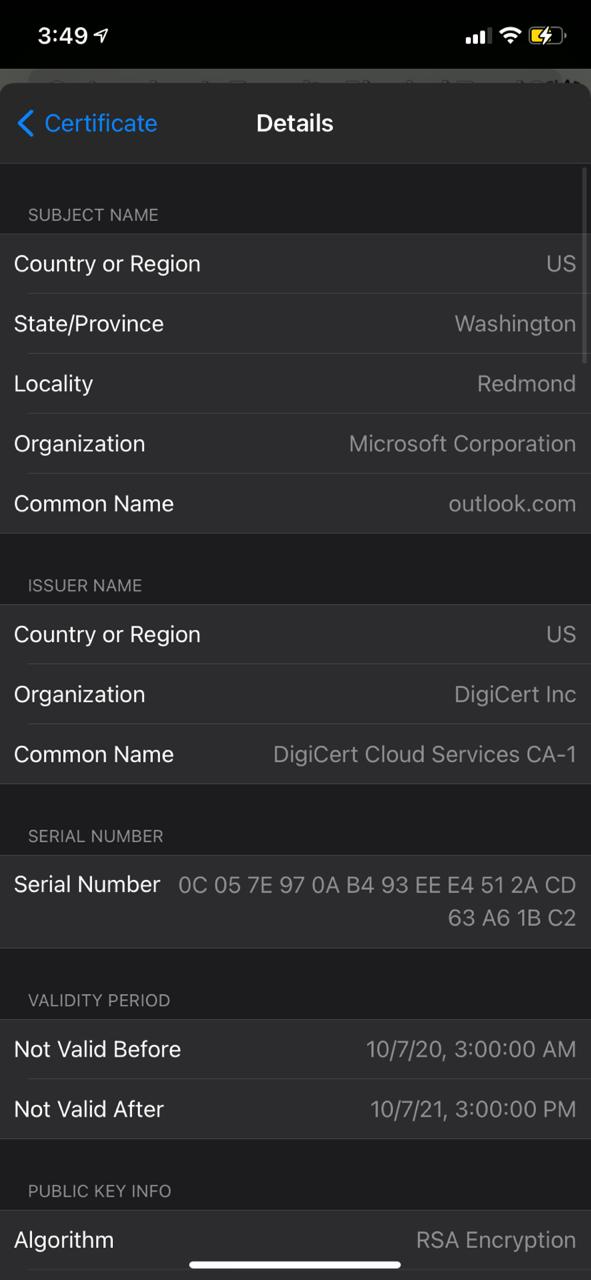Image resolution: width=591 pixels, height=1280 pixels.
Task: Tap the Organization Microsoft Corporation row
Action: pyautogui.click(x=295, y=444)
